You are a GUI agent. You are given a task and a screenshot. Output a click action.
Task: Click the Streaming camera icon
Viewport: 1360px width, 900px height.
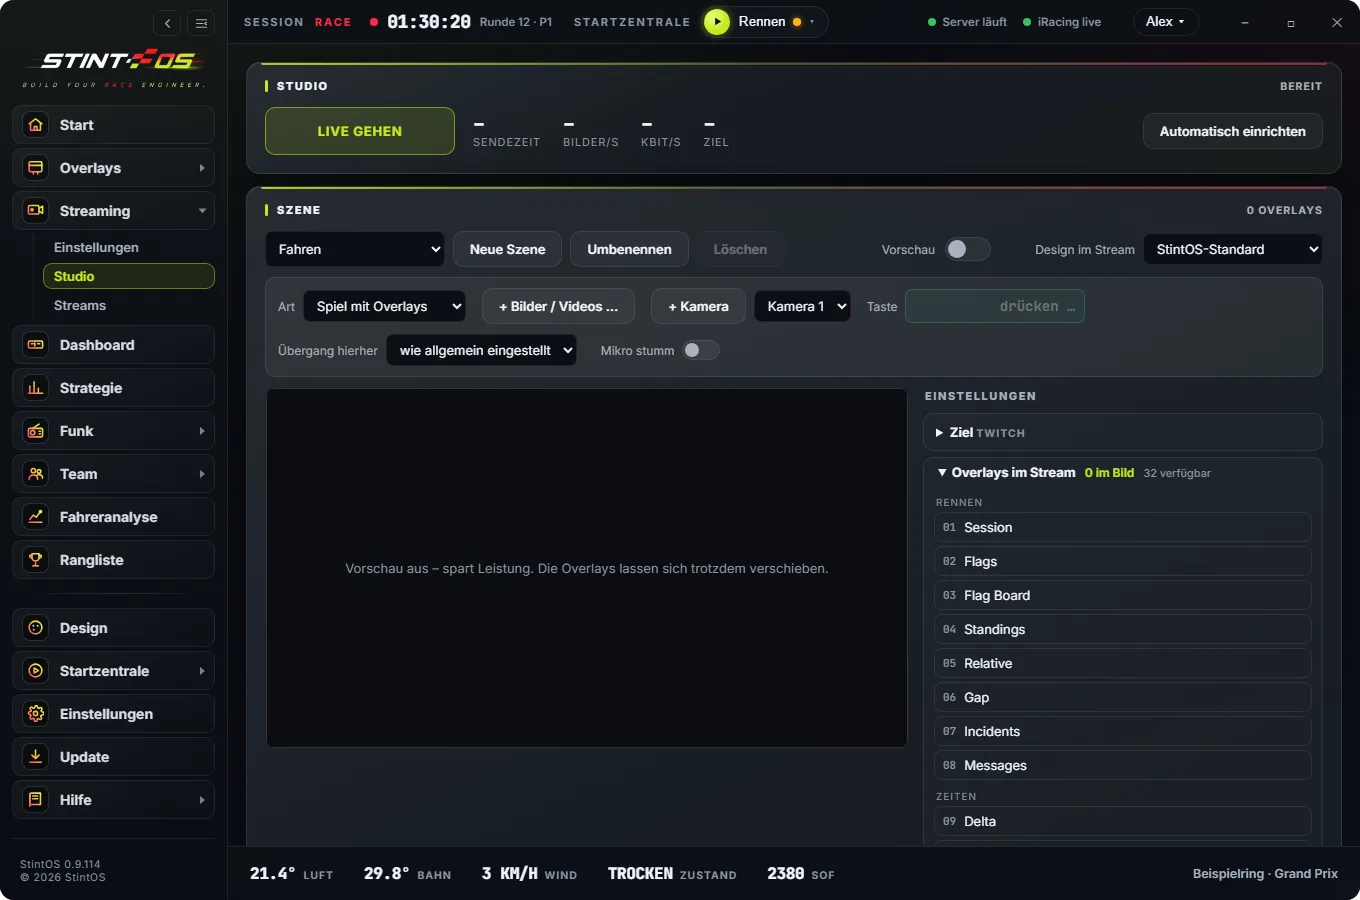click(36, 211)
